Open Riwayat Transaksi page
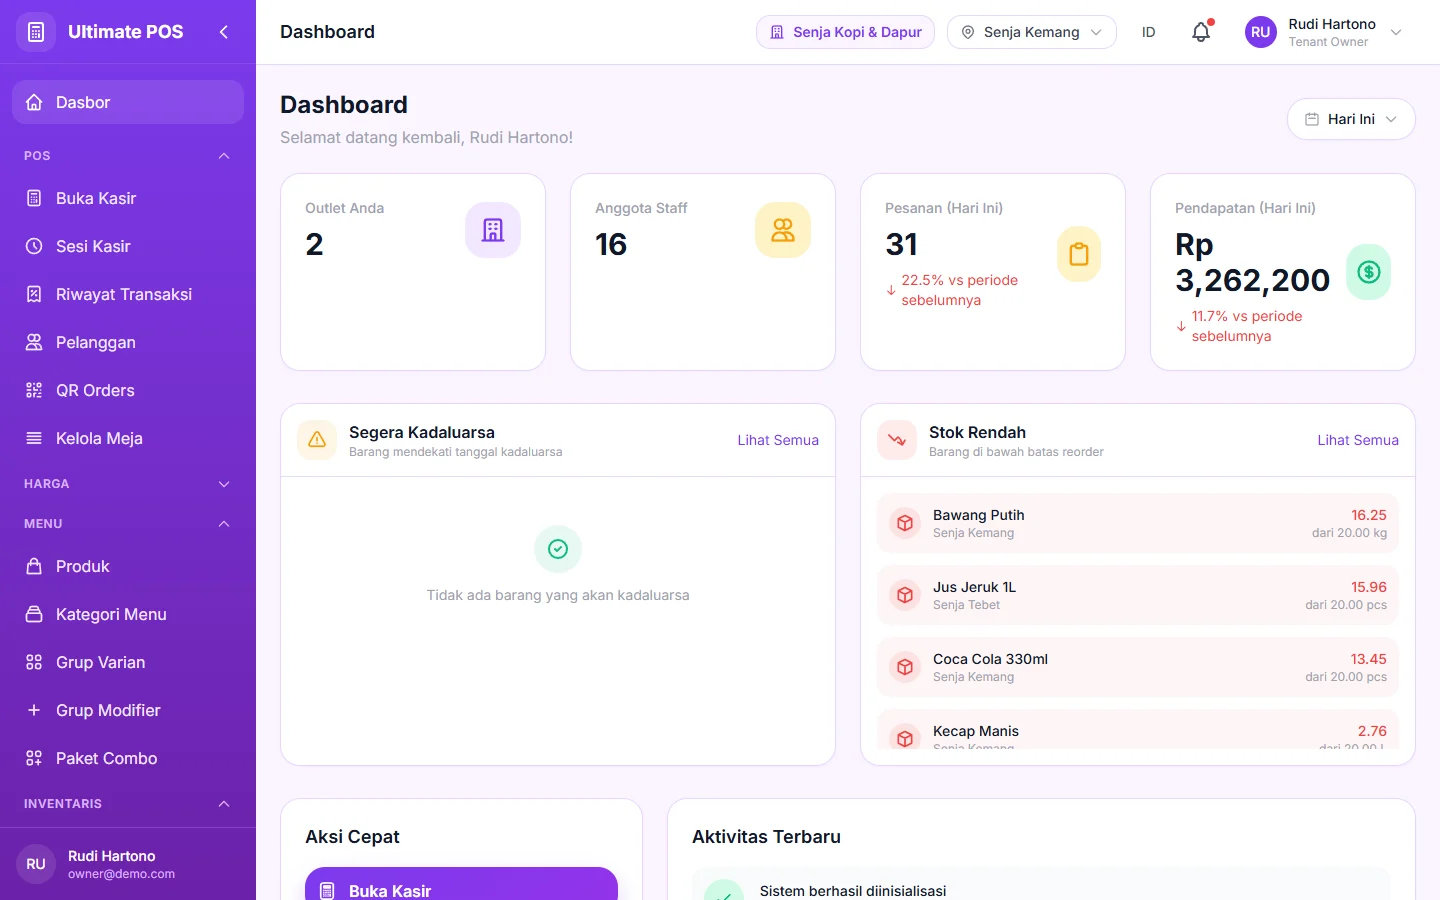Image resolution: width=1440 pixels, height=900 pixels. [x=128, y=294]
